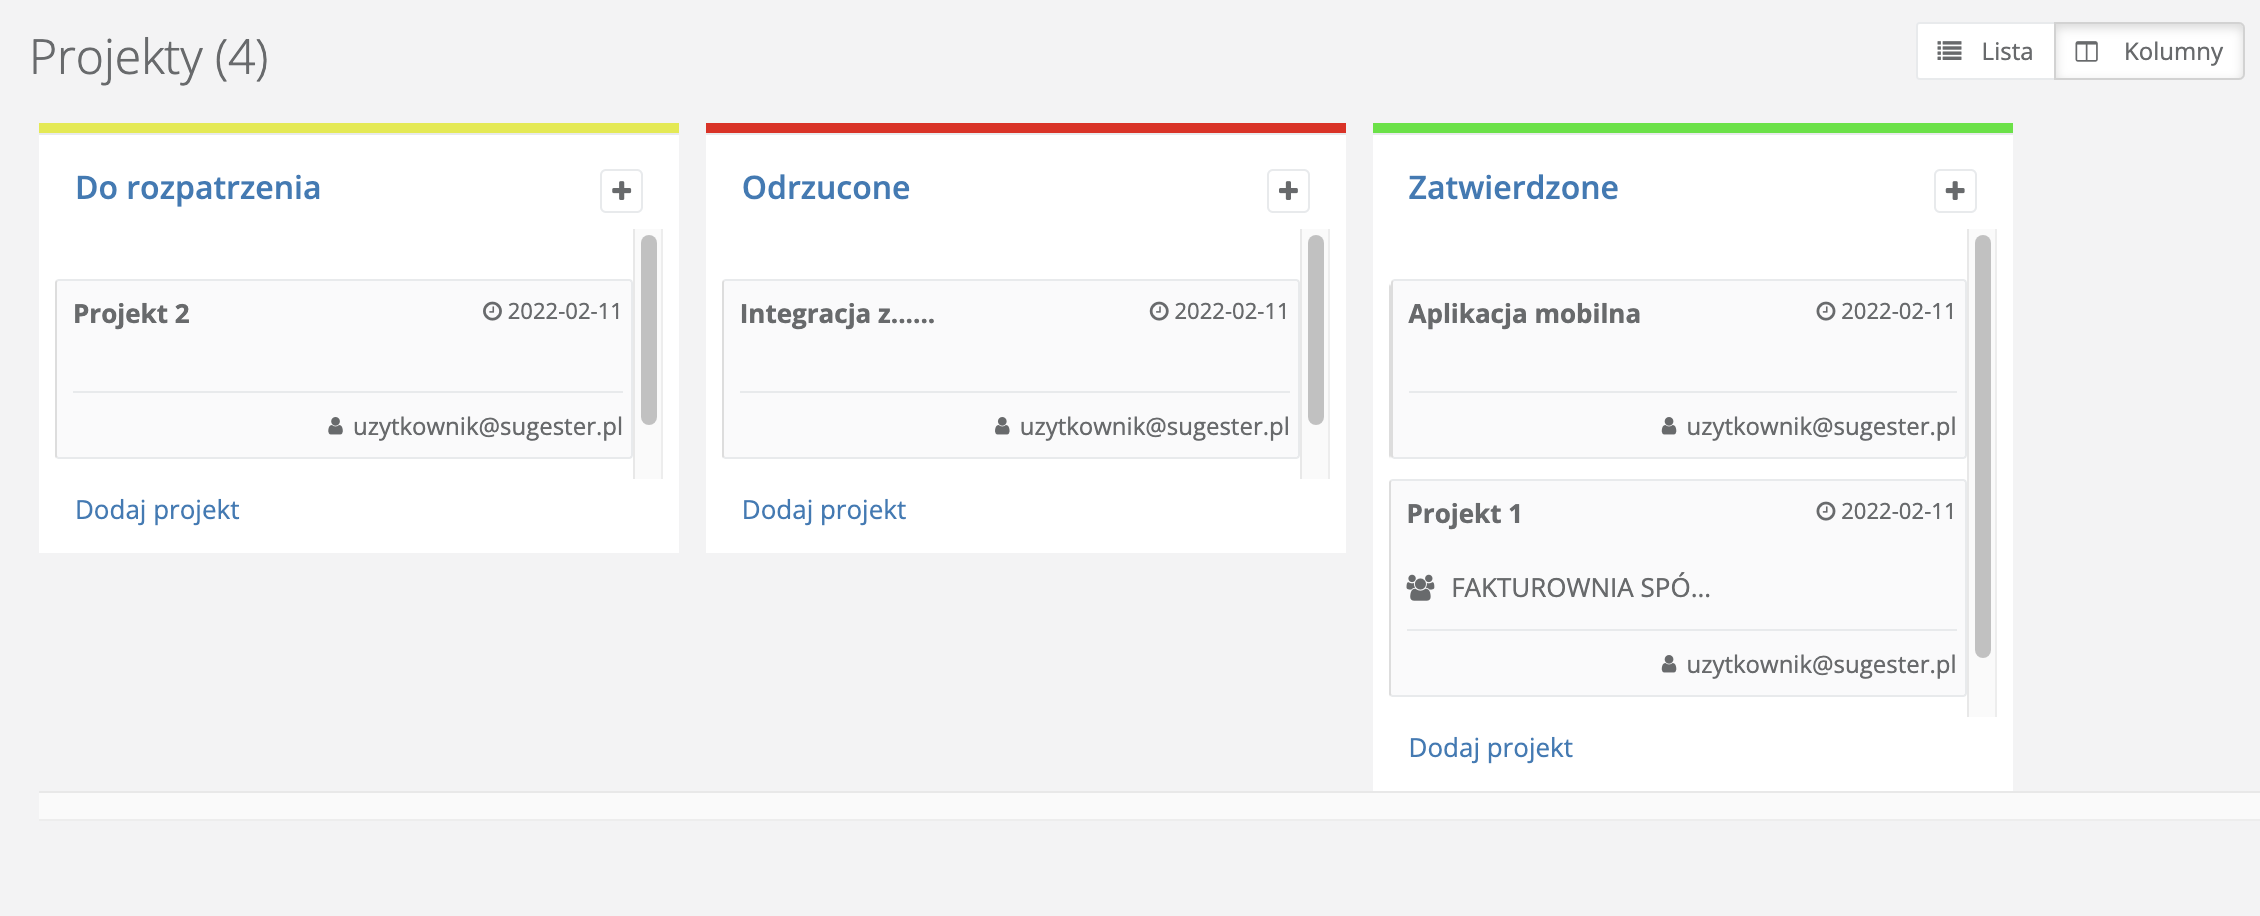2260x916 pixels.
Task: Click user icon on Aplikacja mobilna card
Action: [1669, 427]
